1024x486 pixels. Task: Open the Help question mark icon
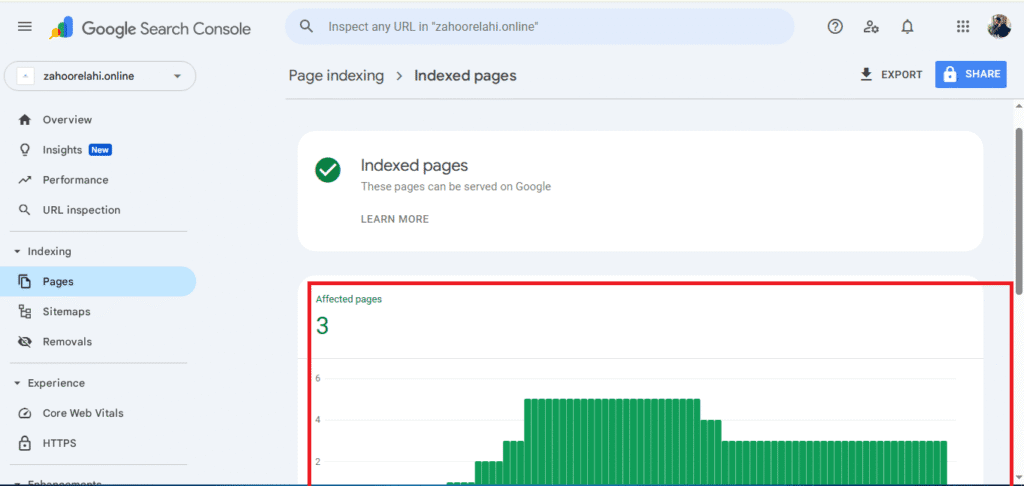click(x=835, y=27)
